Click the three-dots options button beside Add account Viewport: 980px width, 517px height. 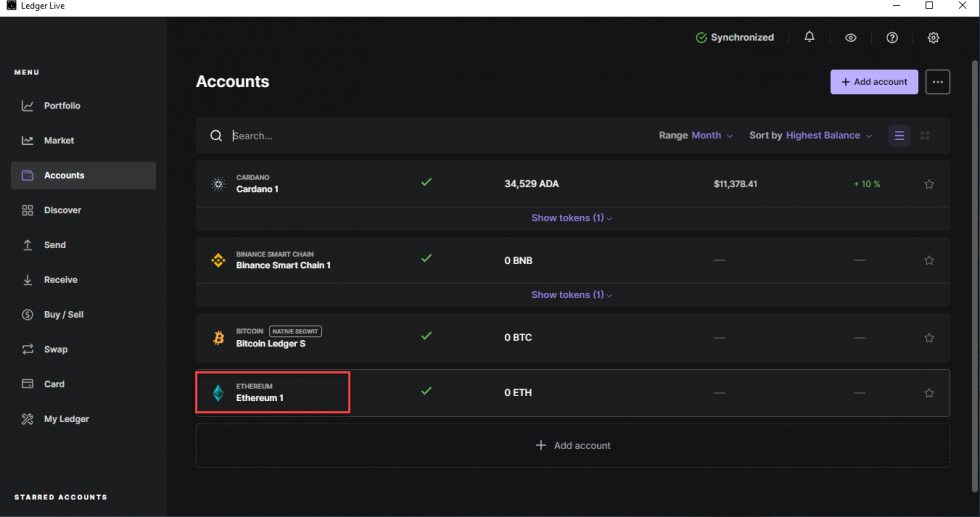click(937, 82)
